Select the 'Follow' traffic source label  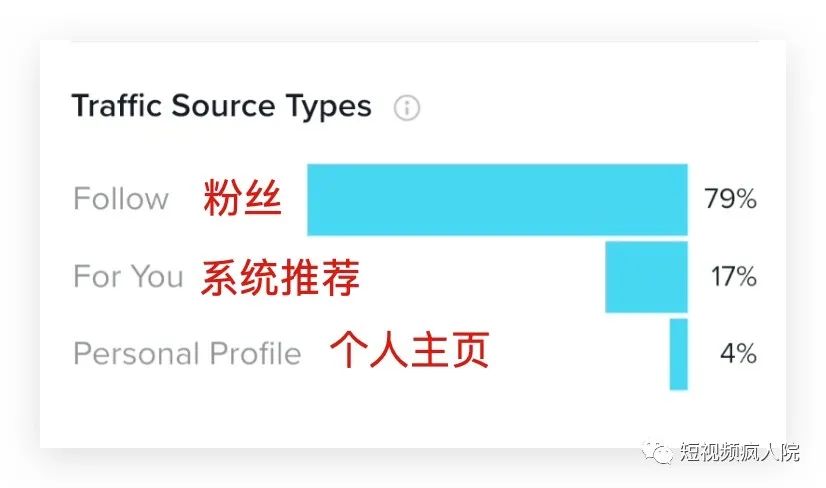[x=121, y=199]
